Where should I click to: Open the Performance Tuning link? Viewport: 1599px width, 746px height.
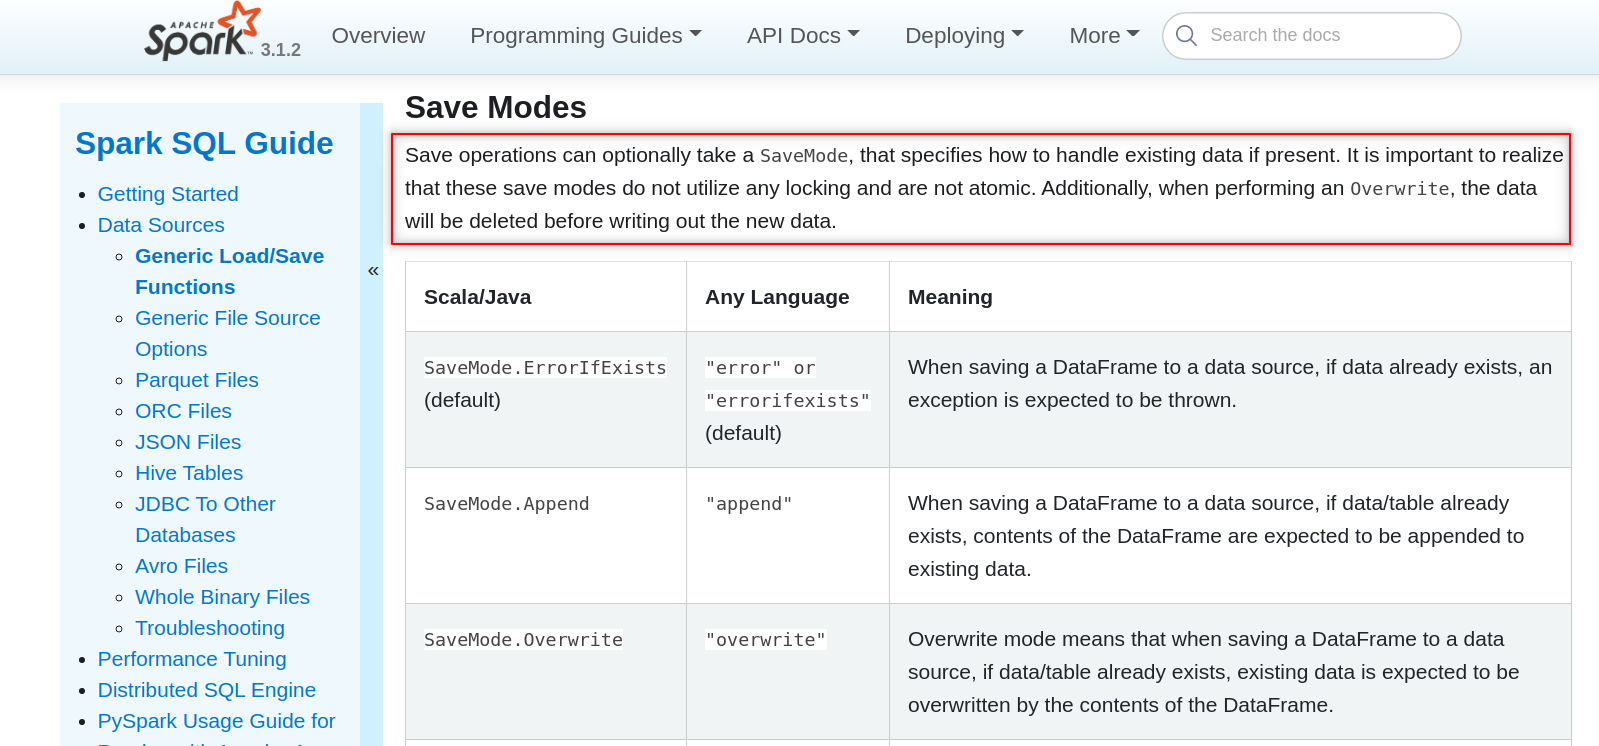point(192,659)
